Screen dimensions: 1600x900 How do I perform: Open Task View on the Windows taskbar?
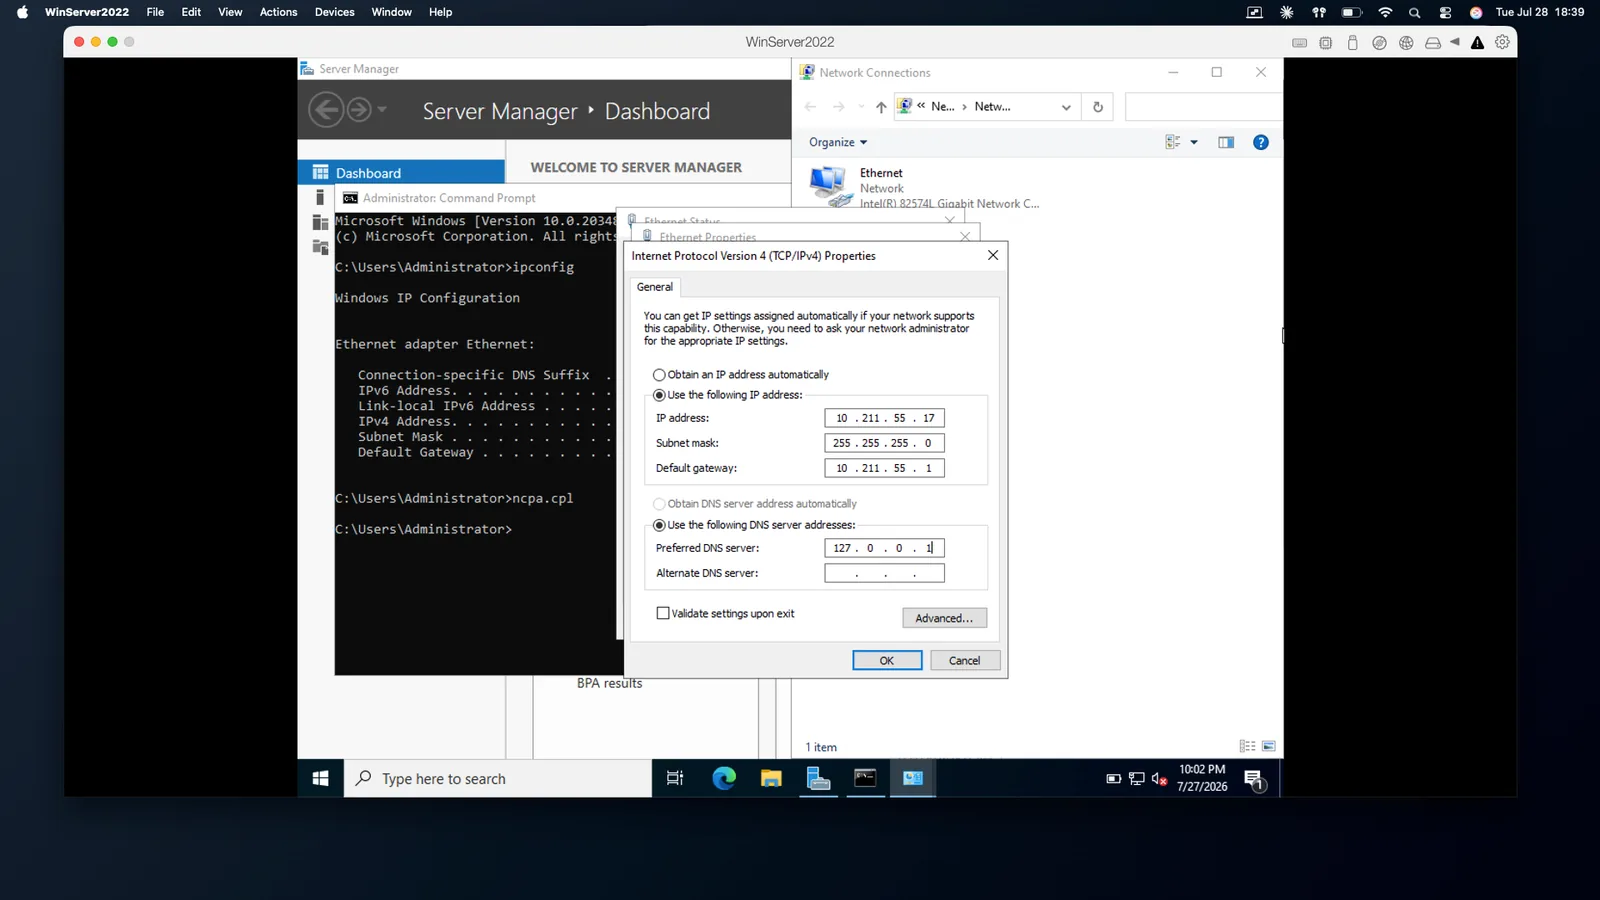(675, 778)
